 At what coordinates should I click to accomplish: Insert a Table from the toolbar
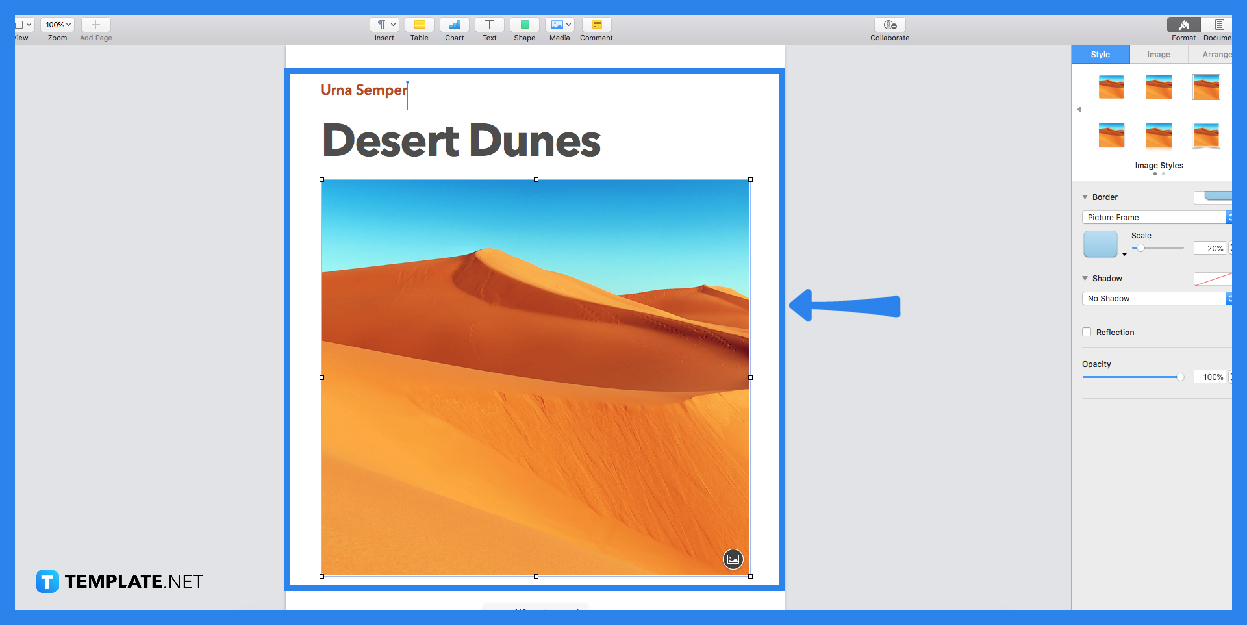[x=419, y=25]
